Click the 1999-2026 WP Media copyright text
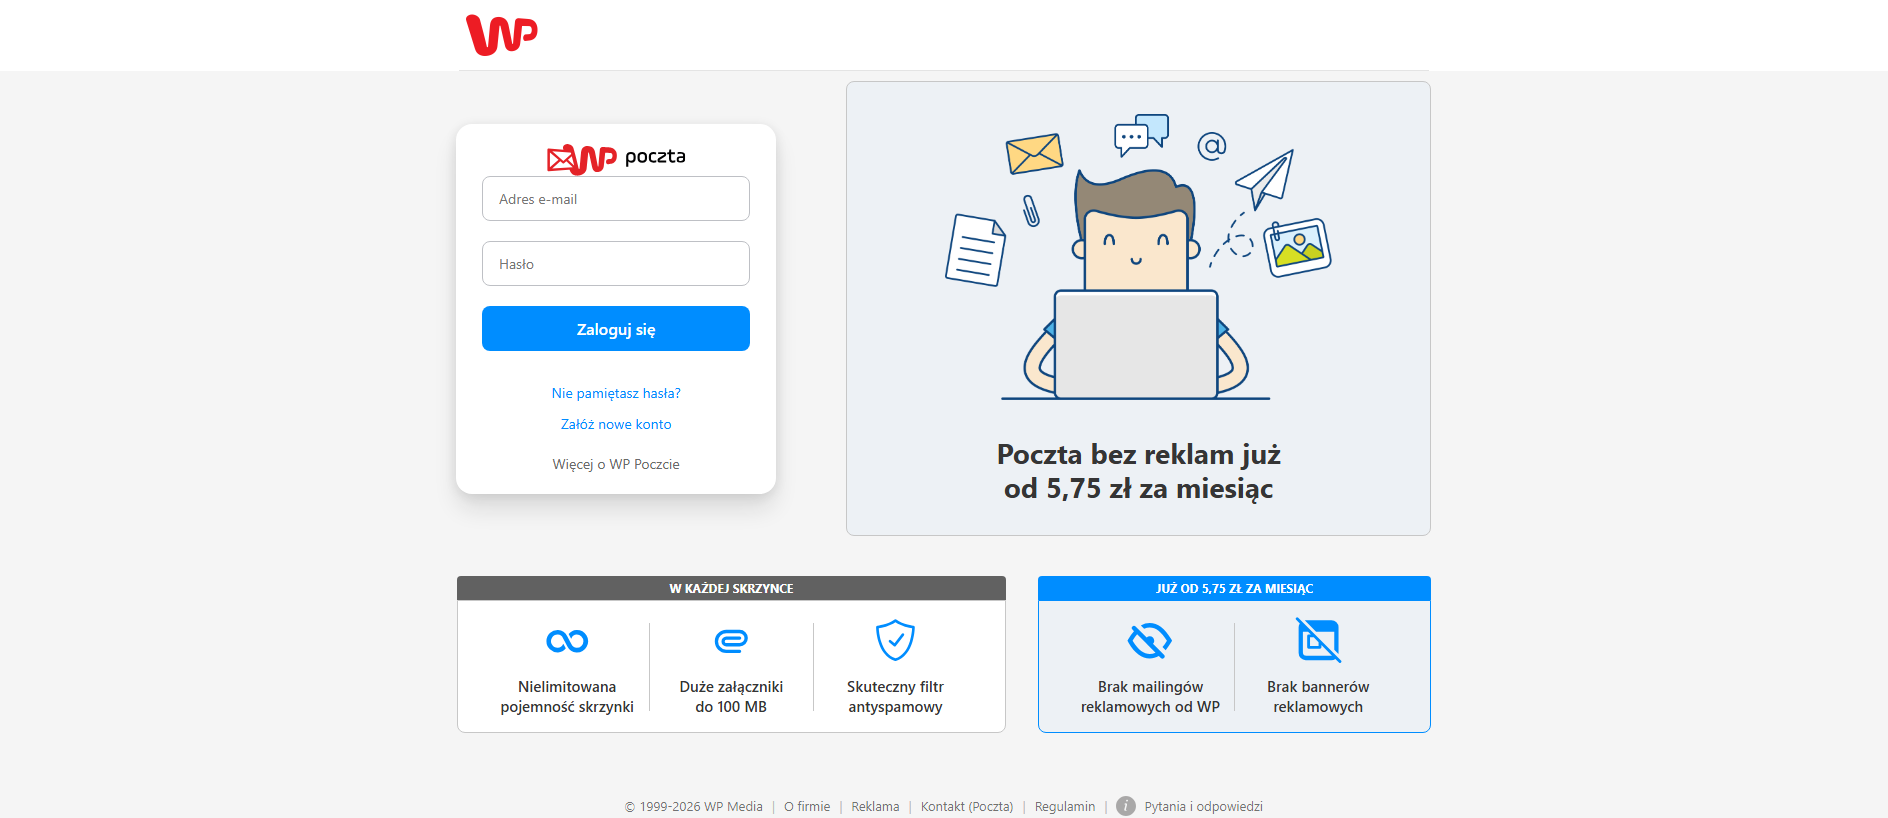Screen dimensions: 1888x818 pyautogui.click(x=694, y=806)
